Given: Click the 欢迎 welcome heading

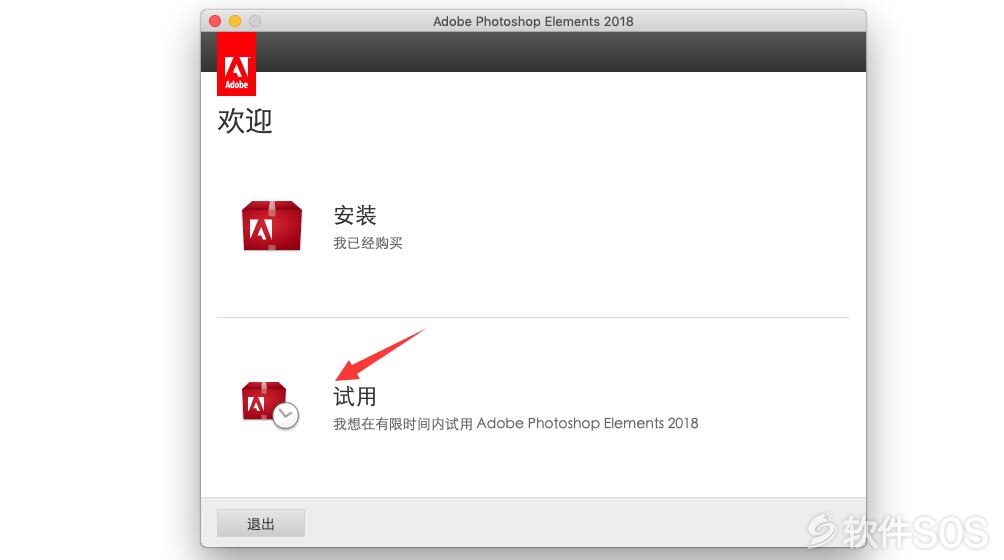Looking at the screenshot, I should [245, 121].
